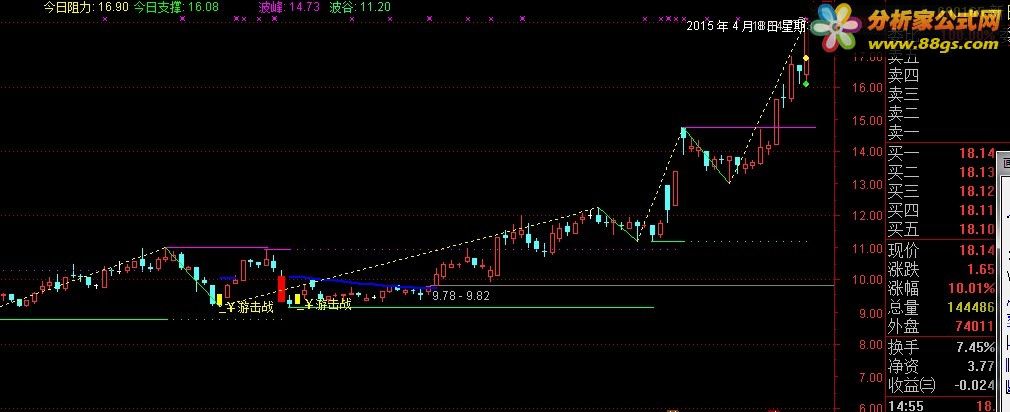The width and height of the screenshot is (1010, 412).
Task: Click the 买五 price value 18.10
Action: coord(977,229)
